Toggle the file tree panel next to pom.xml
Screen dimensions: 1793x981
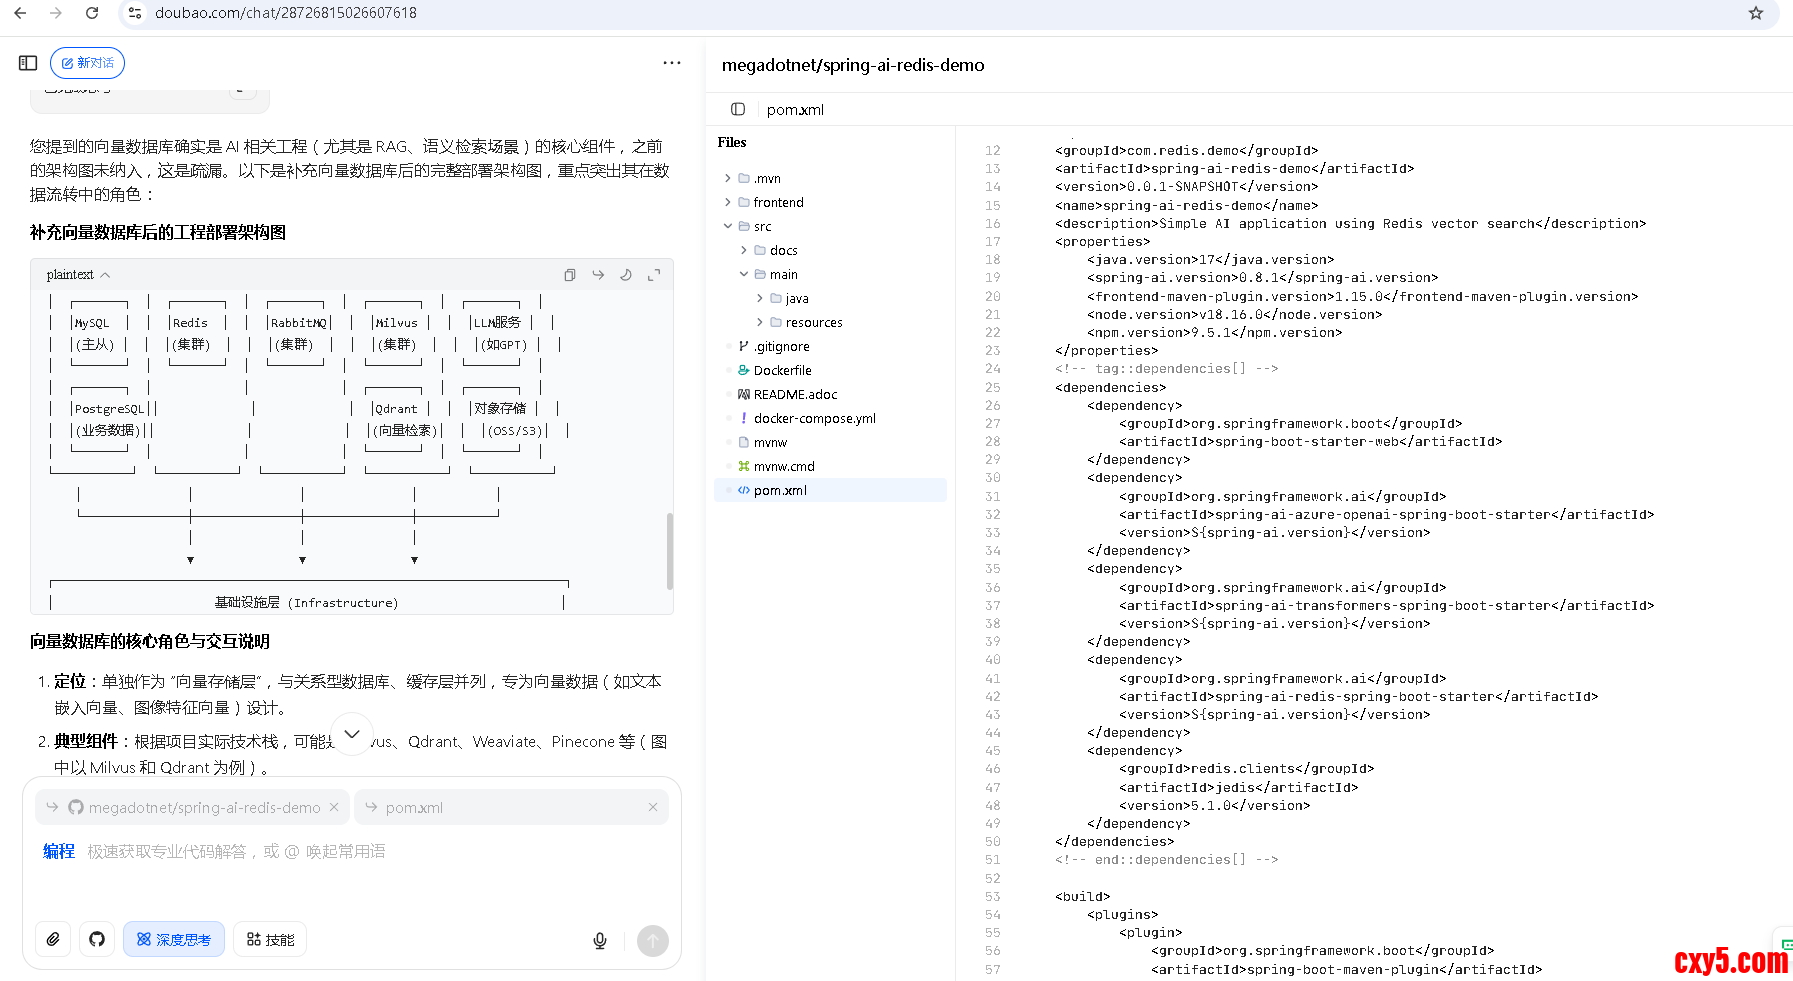(738, 109)
